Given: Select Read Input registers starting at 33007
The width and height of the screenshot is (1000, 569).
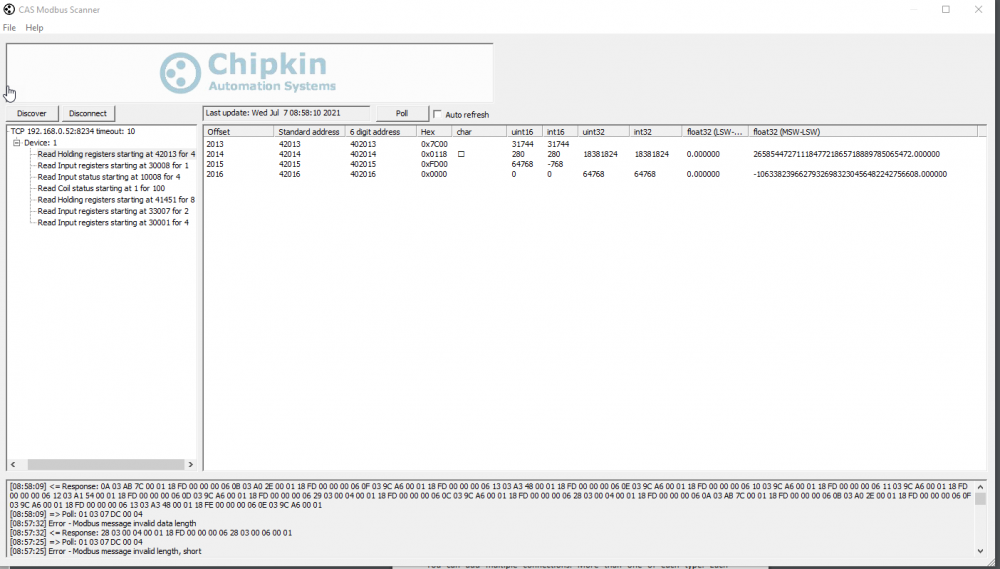Looking at the screenshot, I should (x=113, y=211).
